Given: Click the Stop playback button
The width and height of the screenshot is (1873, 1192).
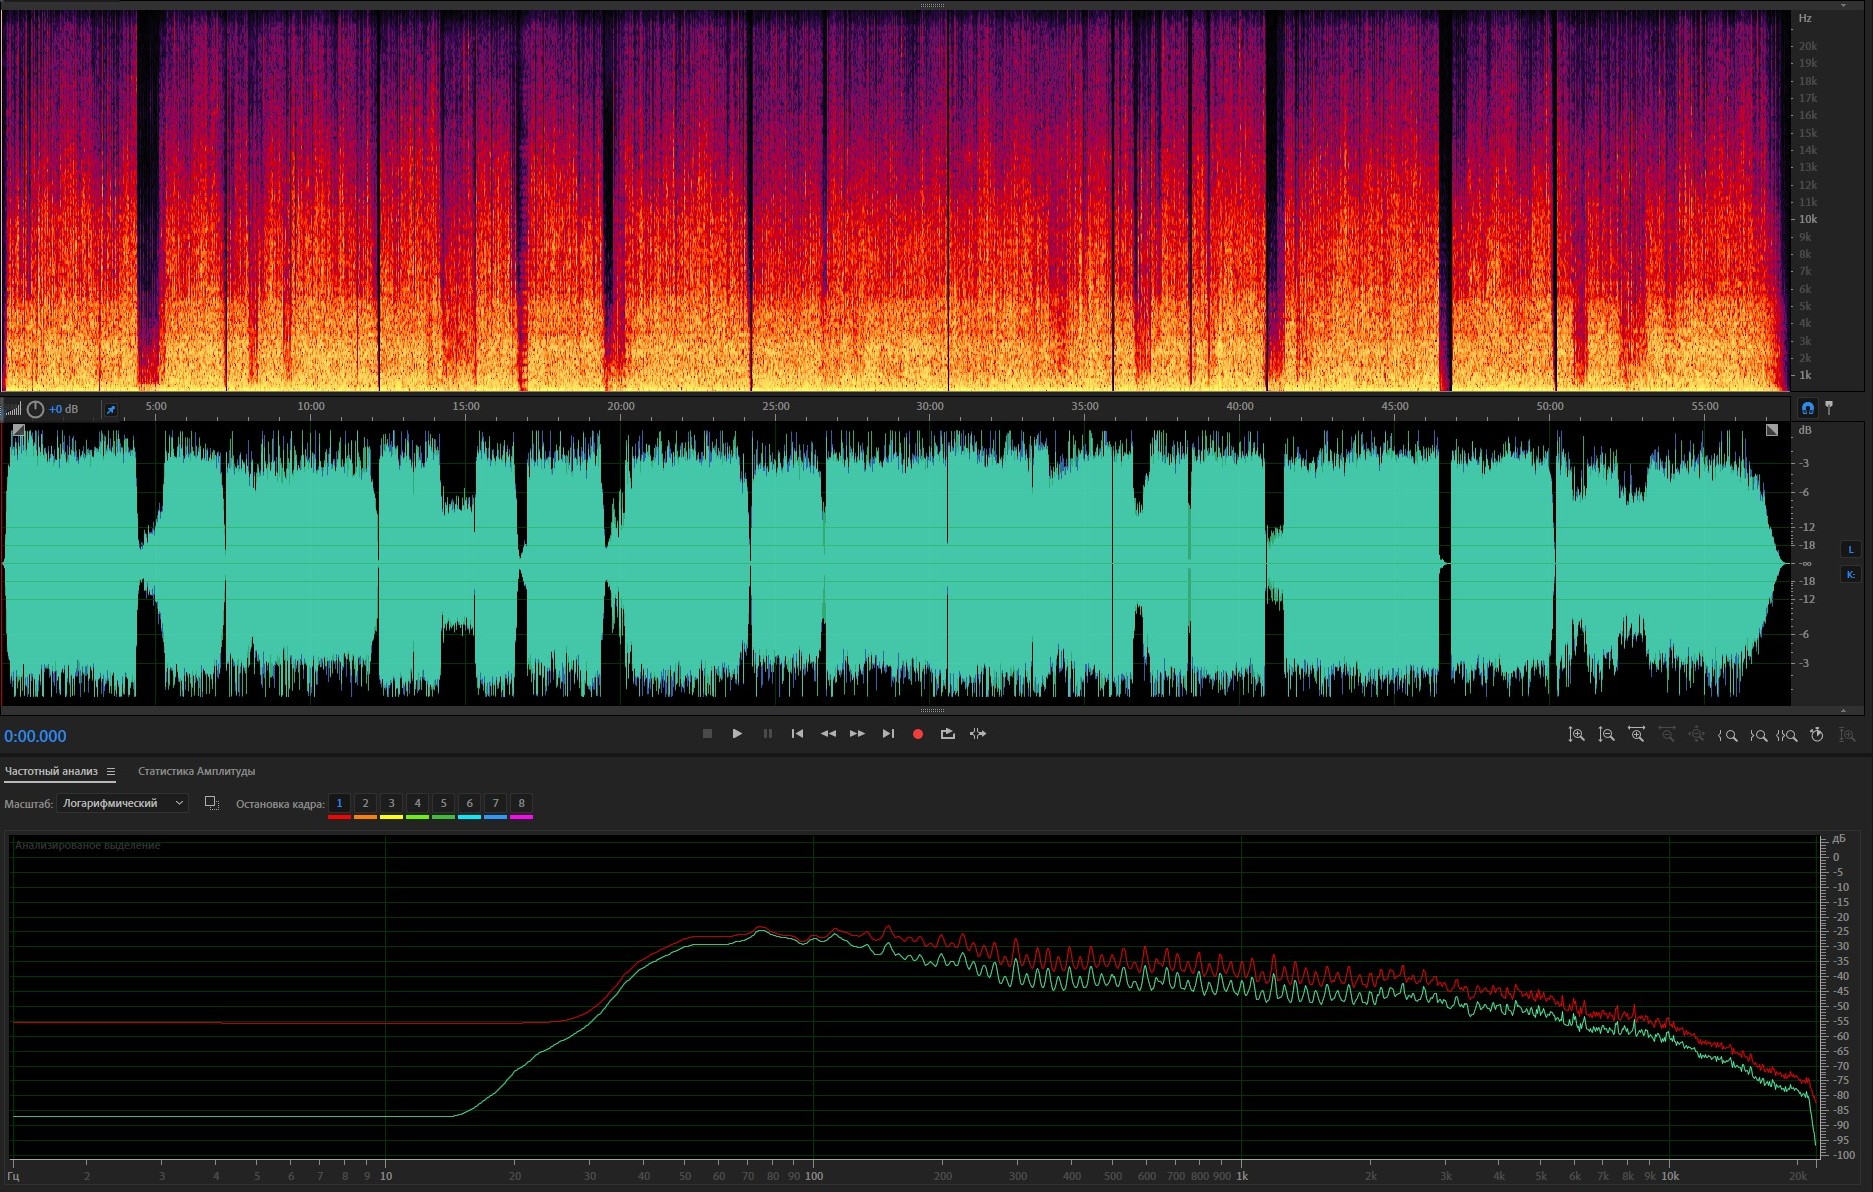Looking at the screenshot, I should click(x=707, y=734).
